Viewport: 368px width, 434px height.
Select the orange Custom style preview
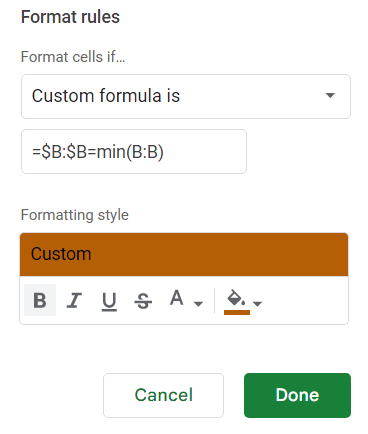click(x=184, y=254)
